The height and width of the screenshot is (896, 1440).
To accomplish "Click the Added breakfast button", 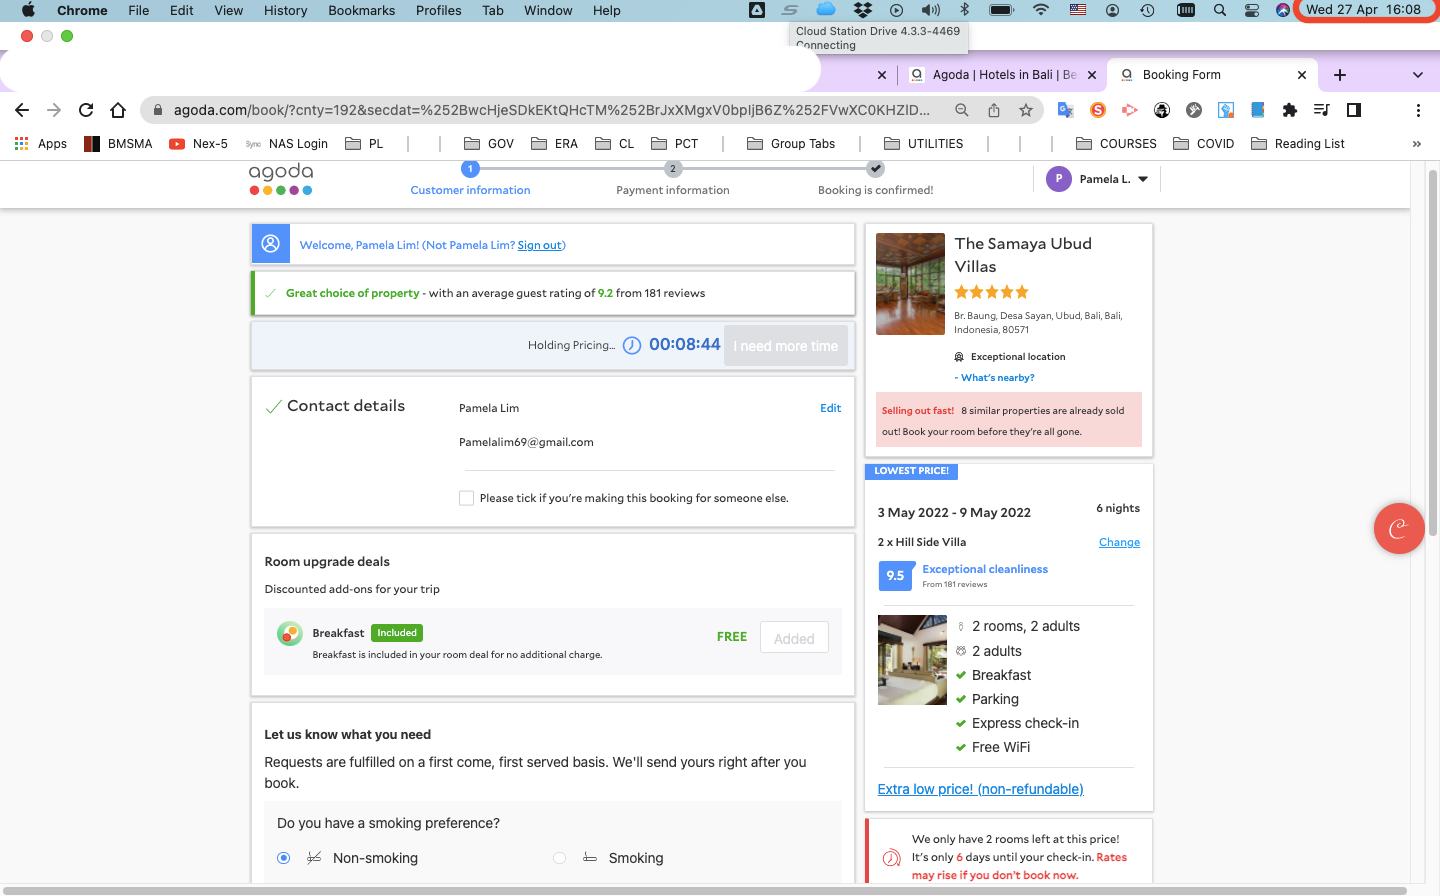I will pyautogui.click(x=794, y=638).
